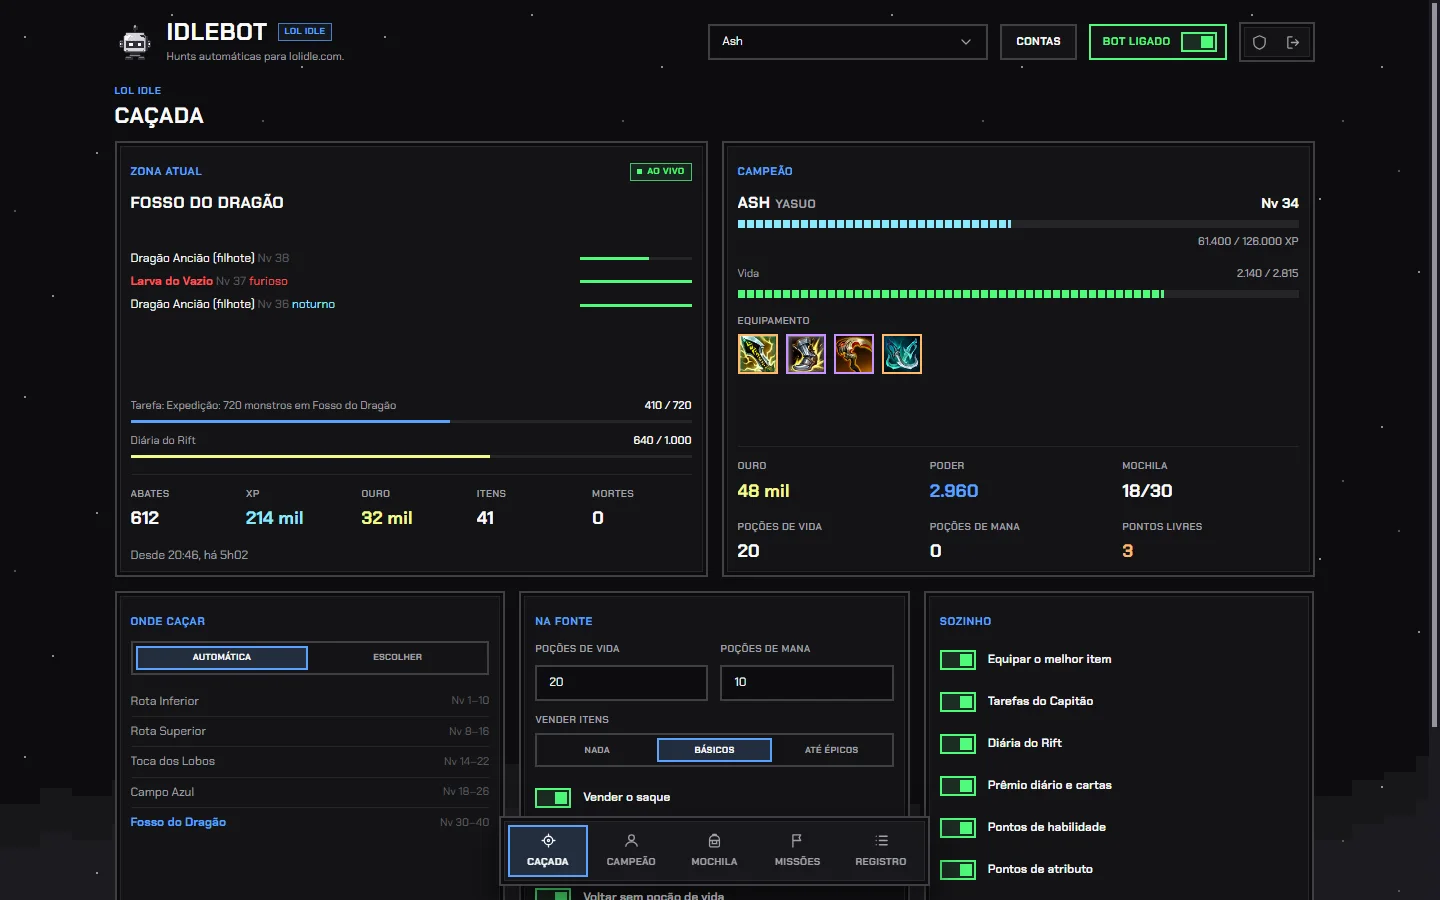Click the LOL IDLE breadcrumb above Caçada

138,90
